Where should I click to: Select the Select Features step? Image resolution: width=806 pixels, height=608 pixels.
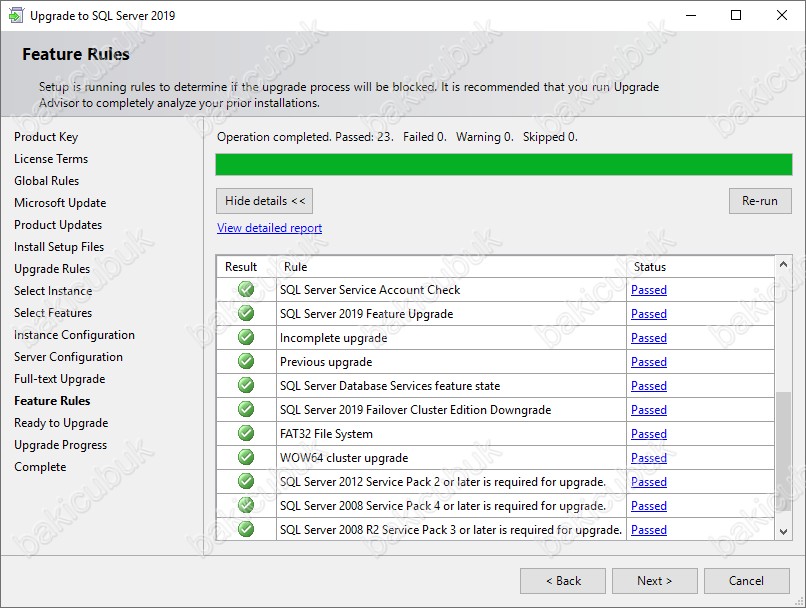pos(53,313)
